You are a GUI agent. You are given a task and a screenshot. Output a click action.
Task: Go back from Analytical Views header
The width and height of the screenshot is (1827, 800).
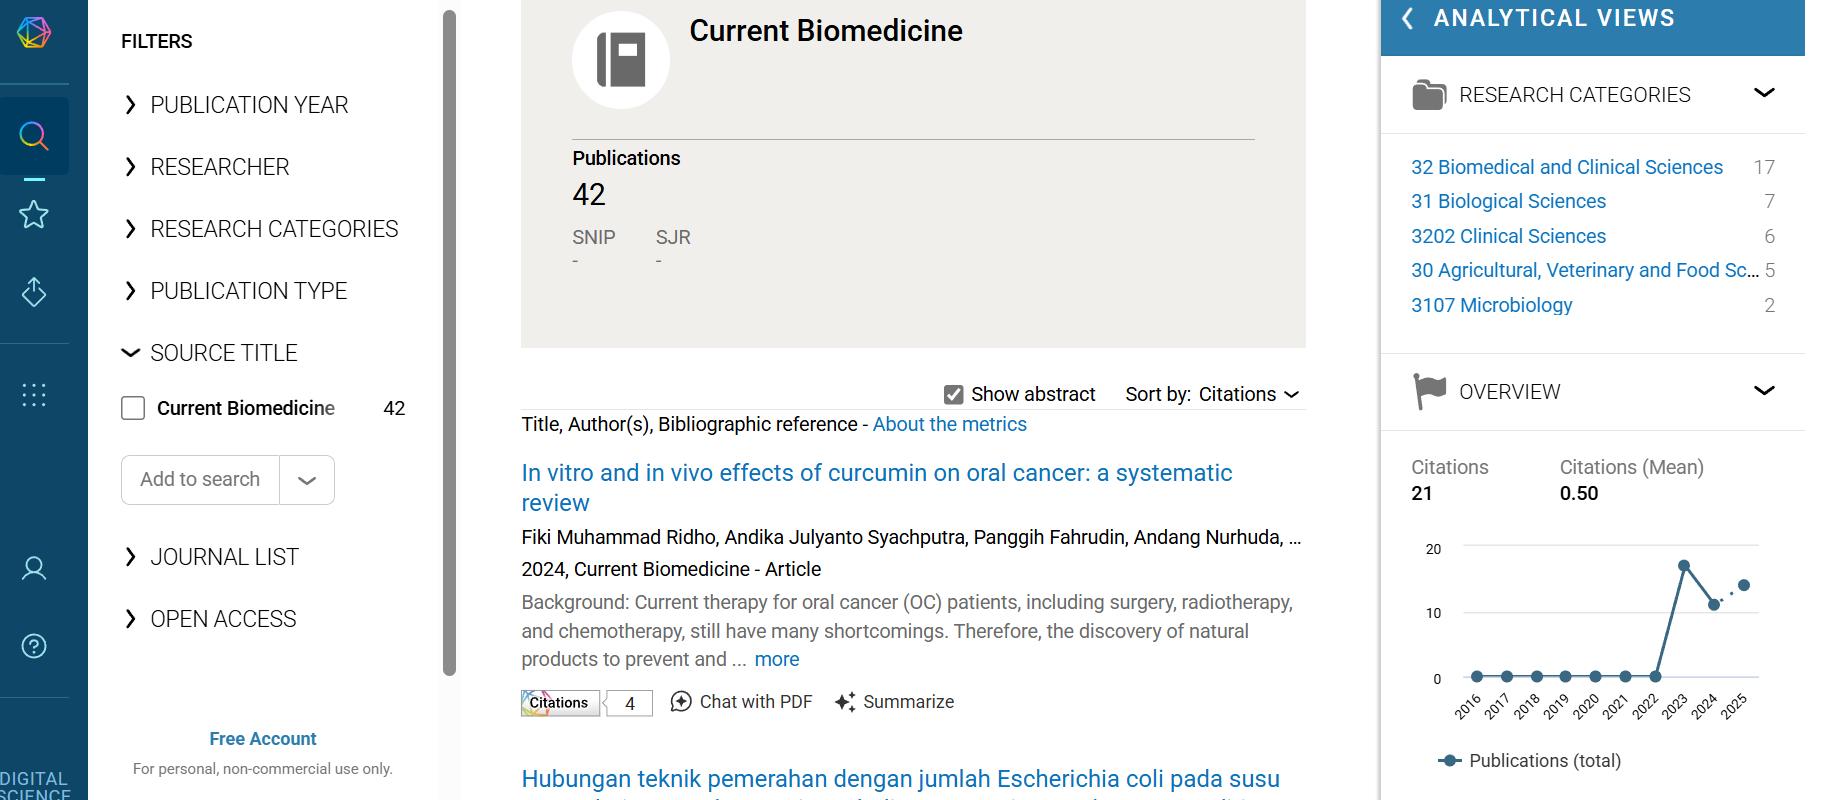tap(1408, 18)
